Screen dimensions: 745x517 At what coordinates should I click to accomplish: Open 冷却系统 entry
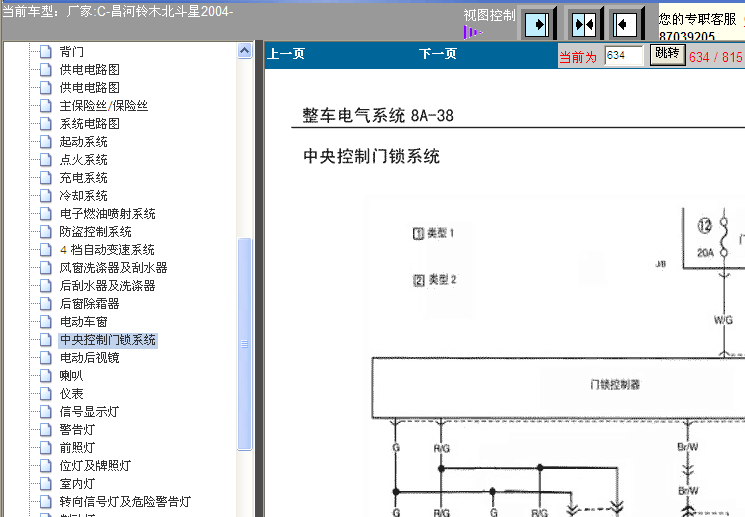pos(84,195)
